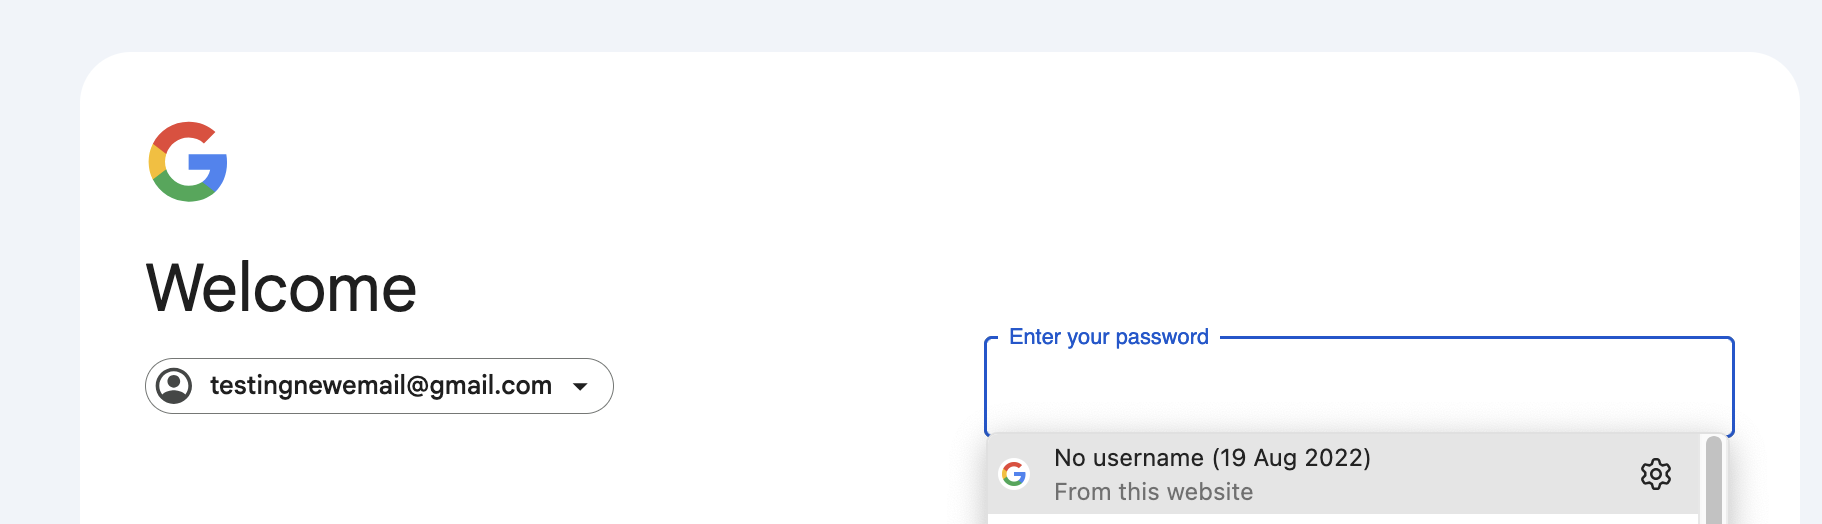Click the autofill popup scrollbar thumb
The image size is (1822, 524).
click(1714, 480)
